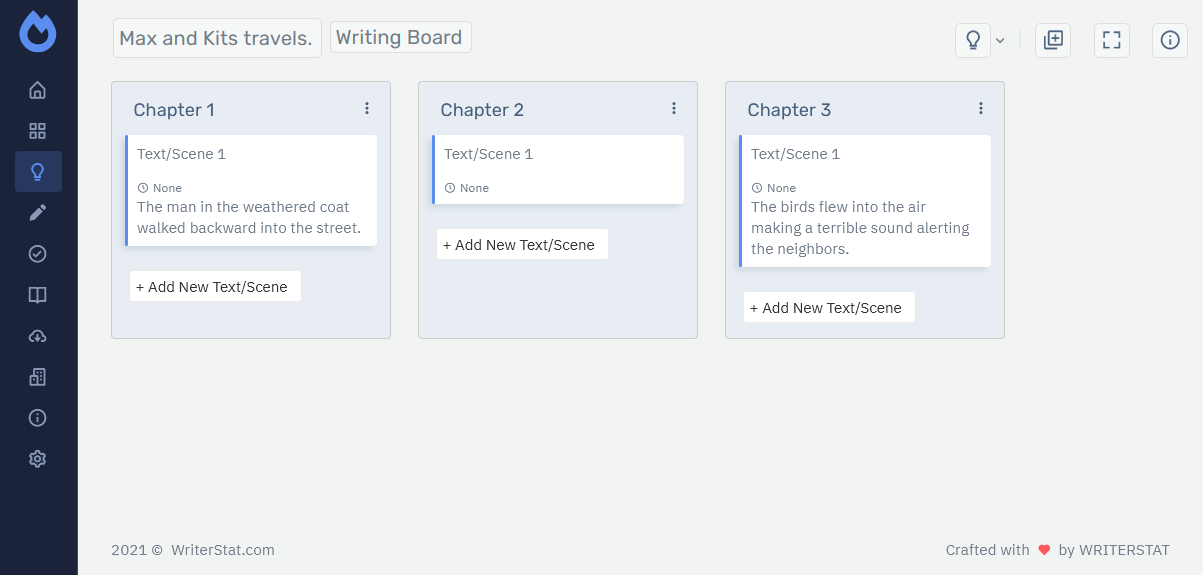Open the checkmark circle icon in sidebar
This screenshot has height=575, width=1203.
[38, 254]
